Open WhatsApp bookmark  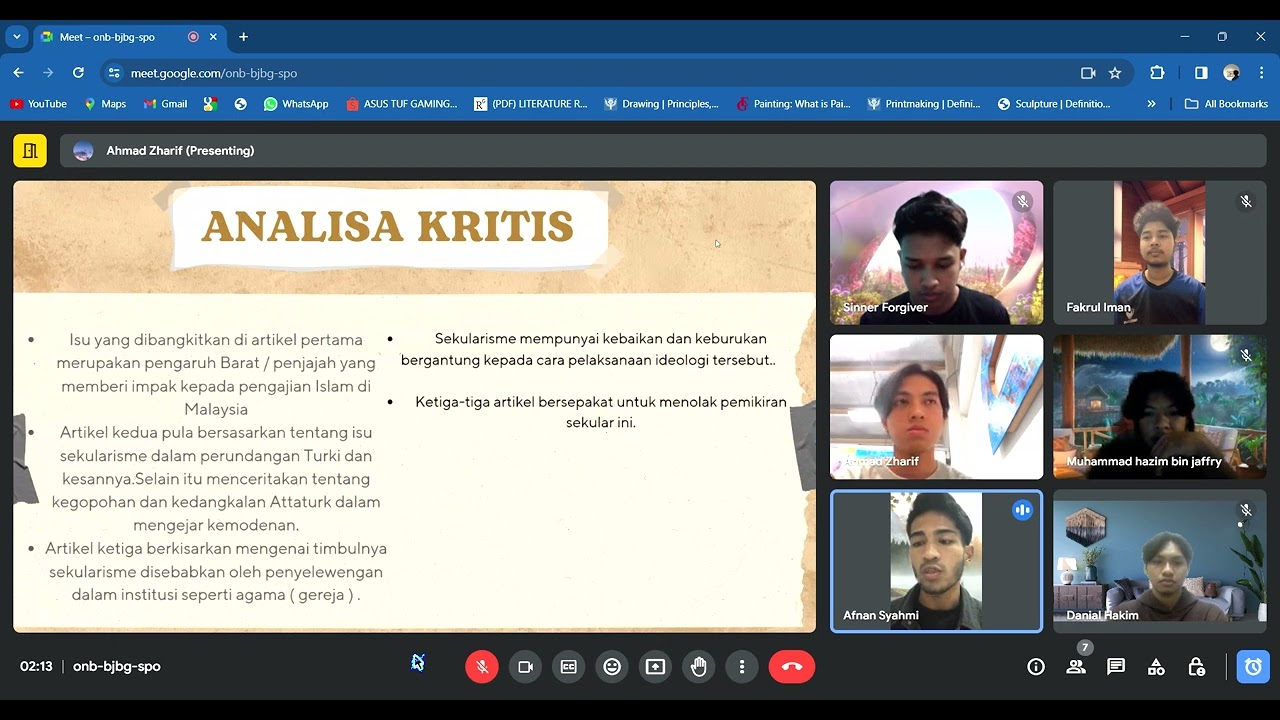click(x=296, y=104)
